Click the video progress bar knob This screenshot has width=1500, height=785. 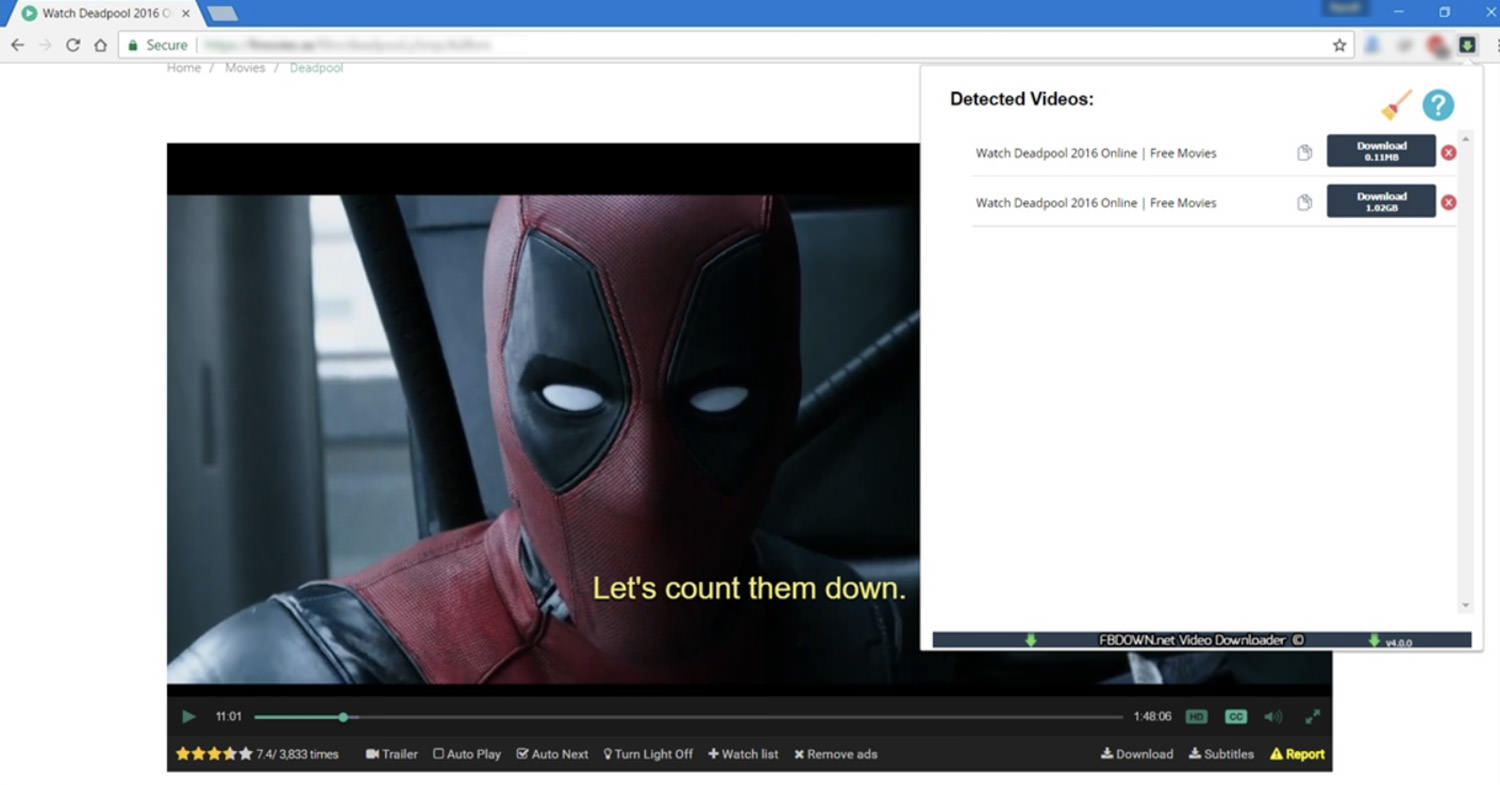point(343,717)
